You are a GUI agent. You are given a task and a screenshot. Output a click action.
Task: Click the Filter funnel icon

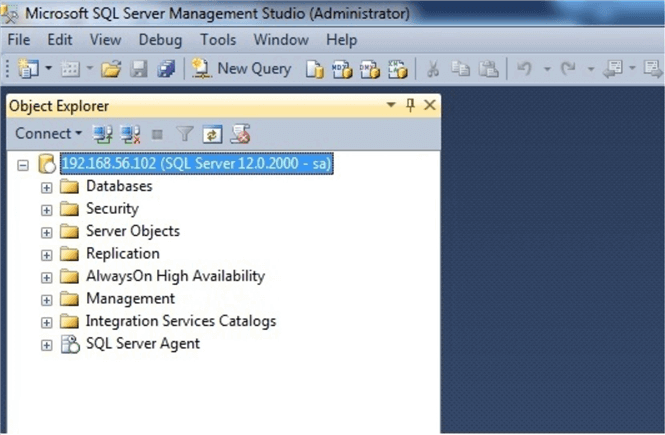185,134
